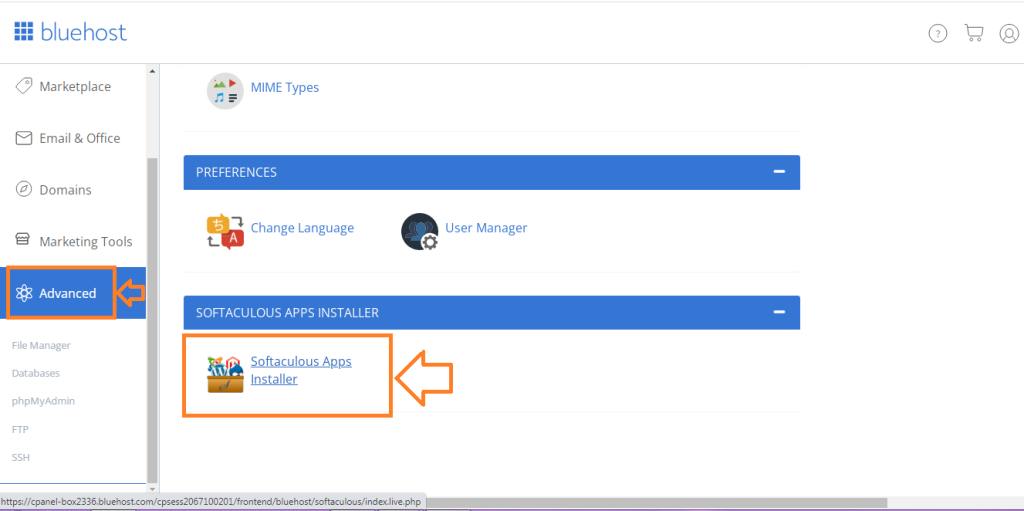Open Databases under Advanced
This screenshot has width=1024, height=511.
click(x=36, y=373)
